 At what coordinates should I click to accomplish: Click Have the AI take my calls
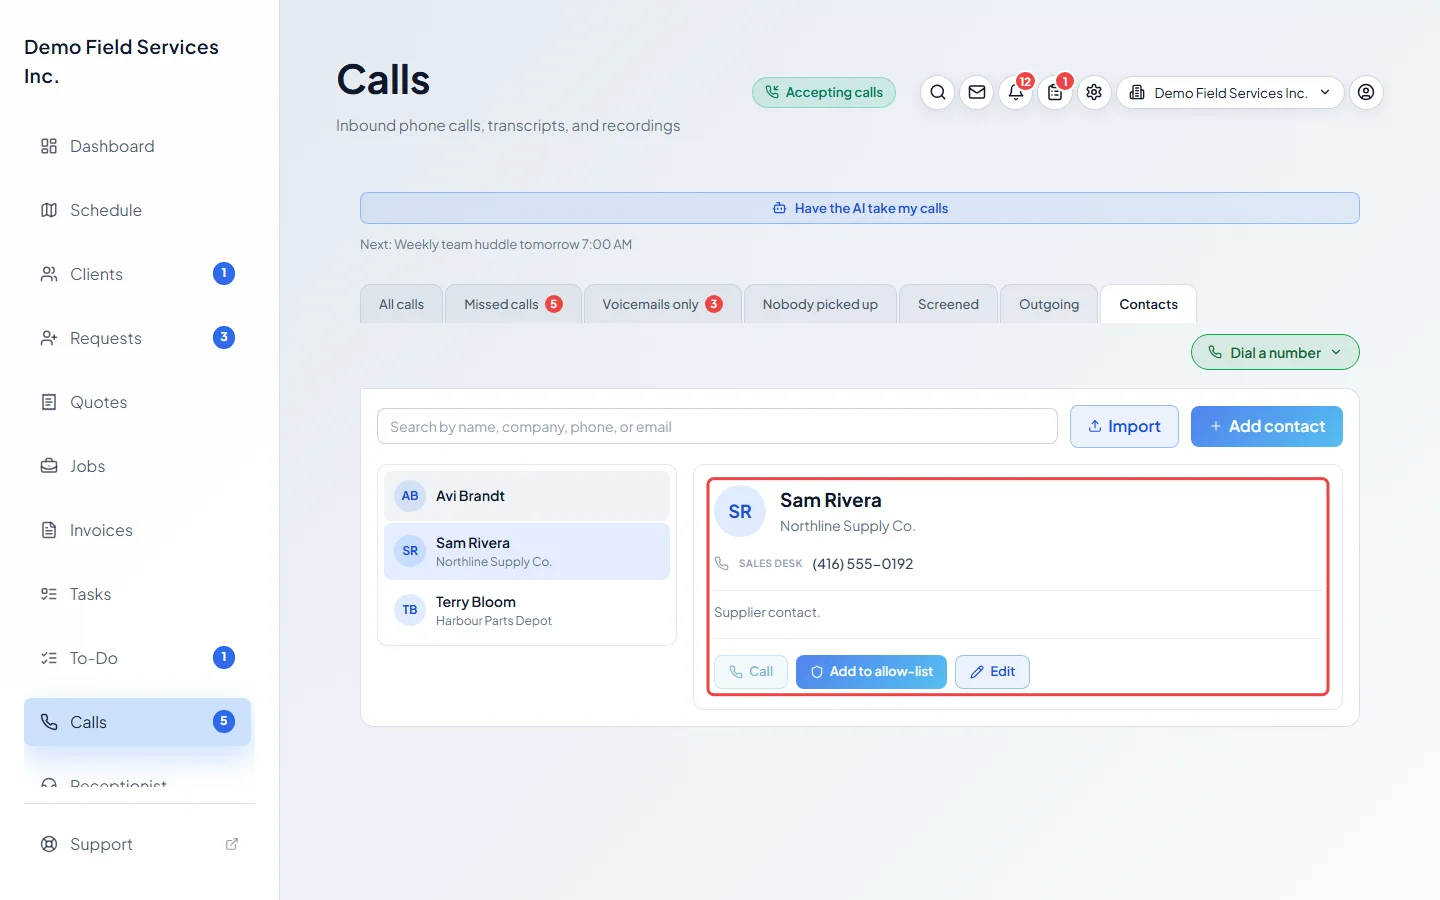point(860,208)
